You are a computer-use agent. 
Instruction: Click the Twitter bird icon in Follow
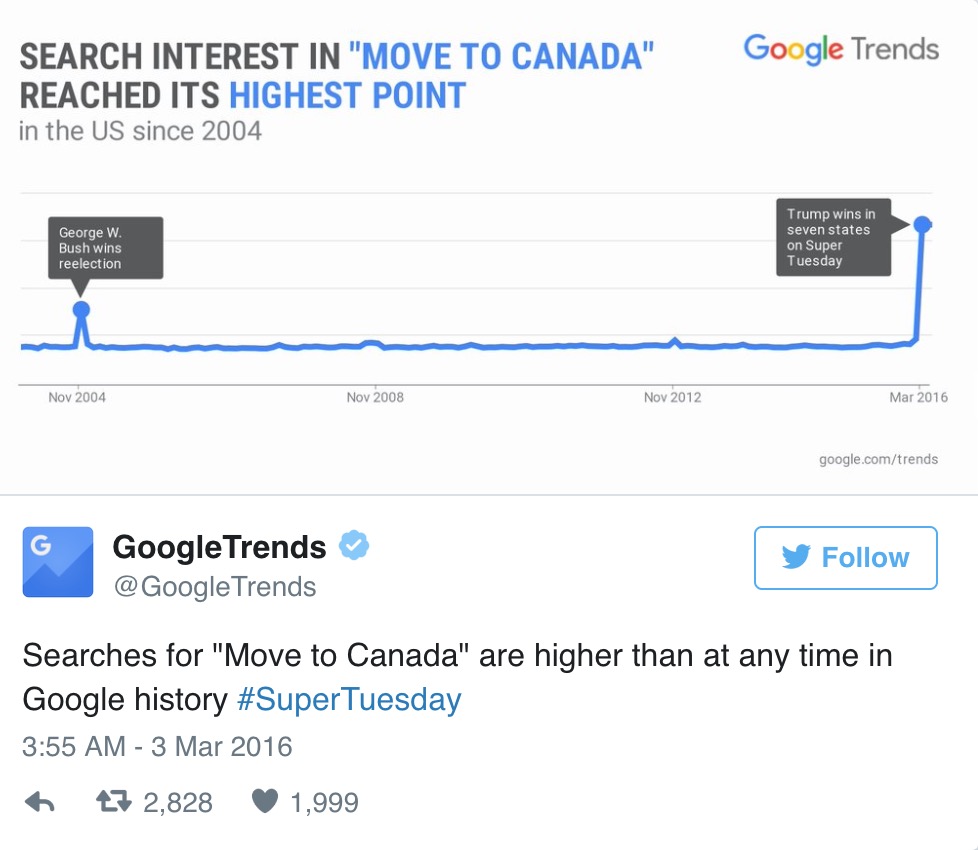click(796, 556)
